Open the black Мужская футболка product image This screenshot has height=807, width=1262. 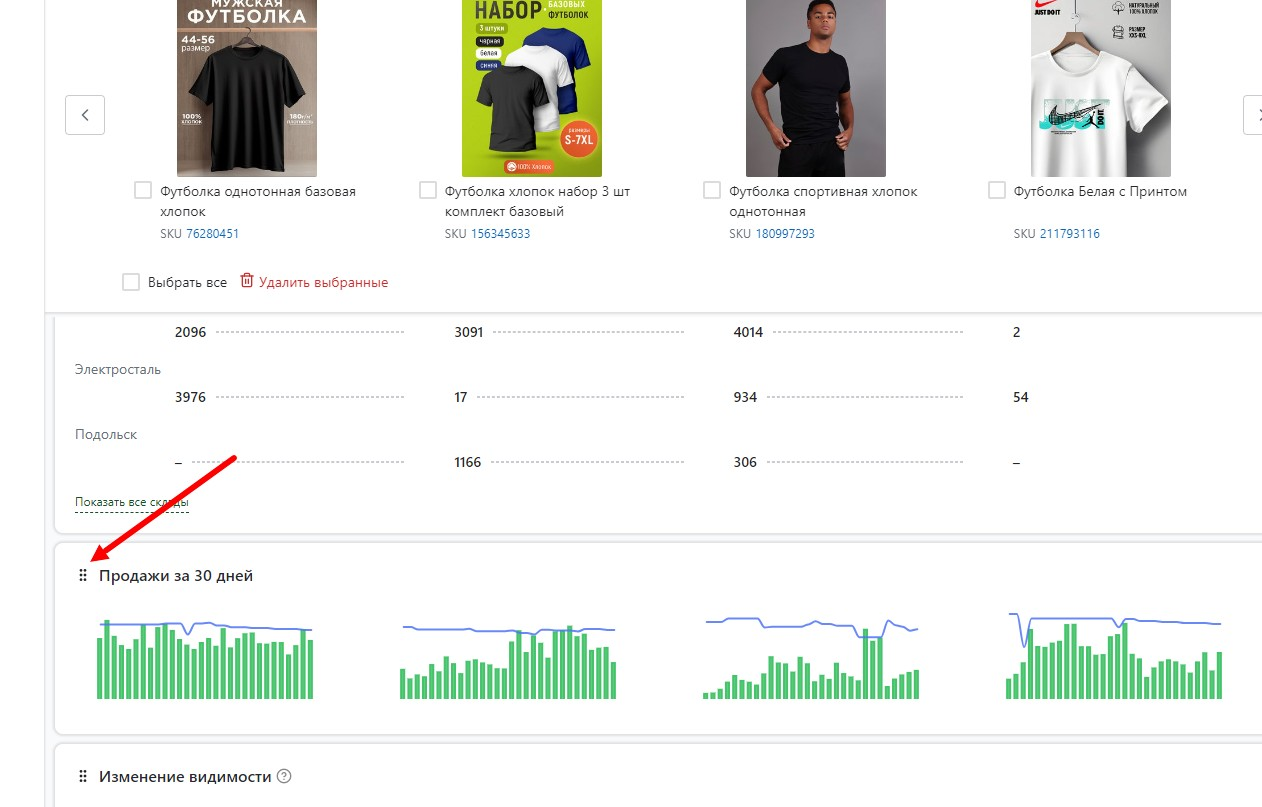coord(247,88)
